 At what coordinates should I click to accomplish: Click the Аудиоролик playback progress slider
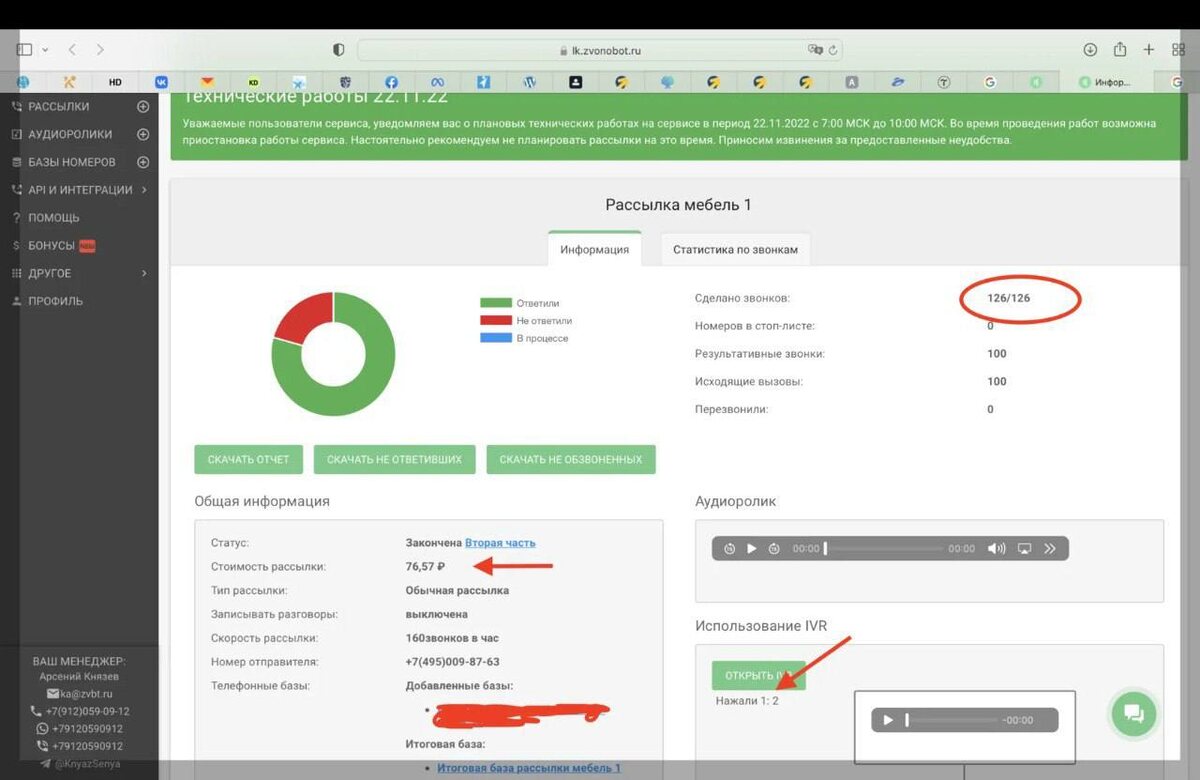(884, 549)
